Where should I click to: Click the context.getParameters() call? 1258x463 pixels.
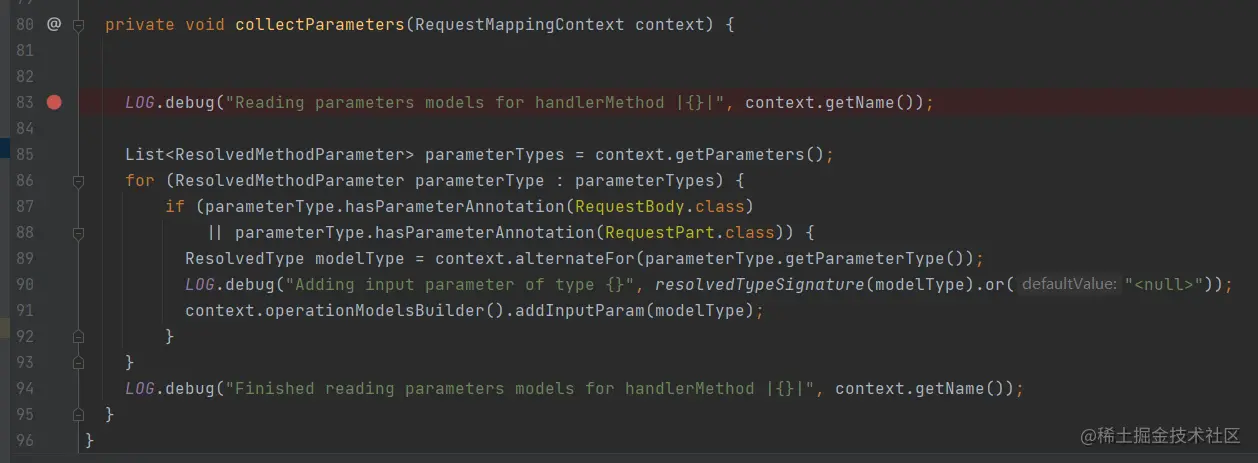point(710,154)
